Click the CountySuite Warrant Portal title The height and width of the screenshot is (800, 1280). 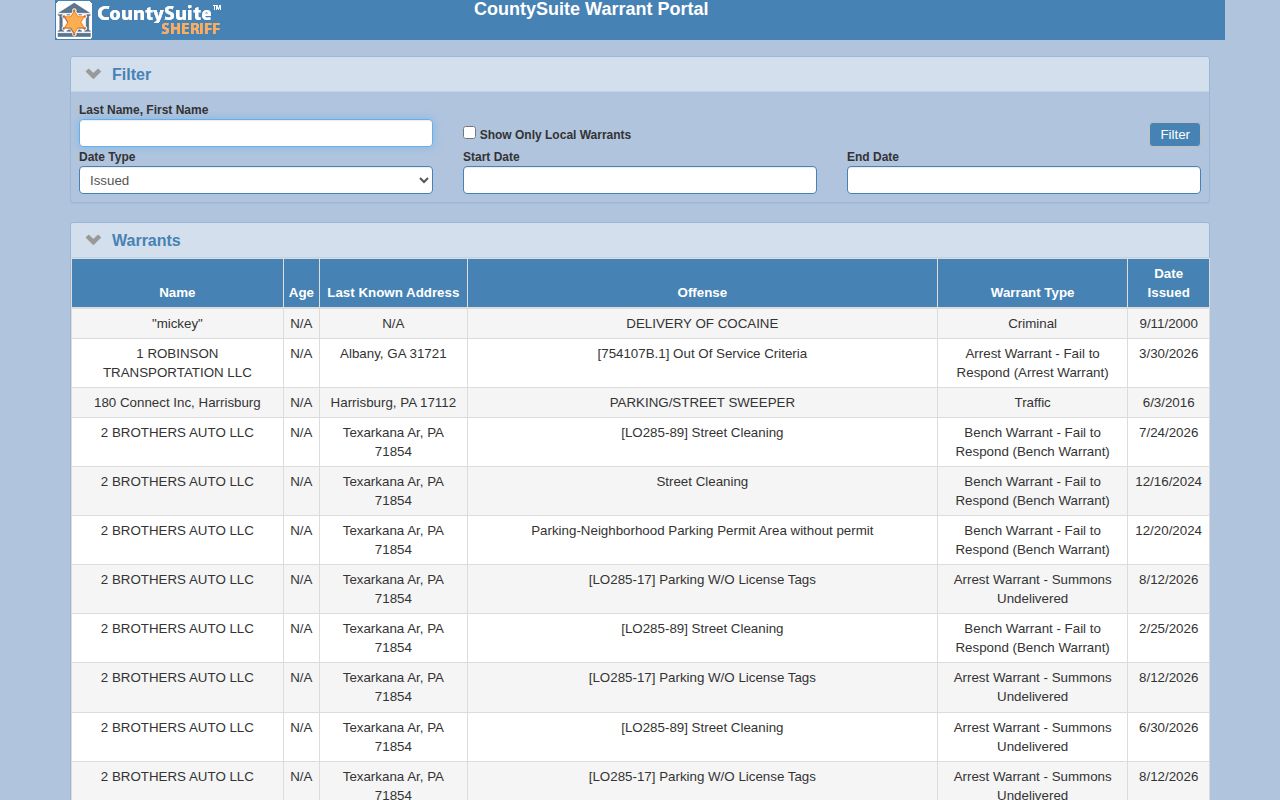(x=591, y=9)
